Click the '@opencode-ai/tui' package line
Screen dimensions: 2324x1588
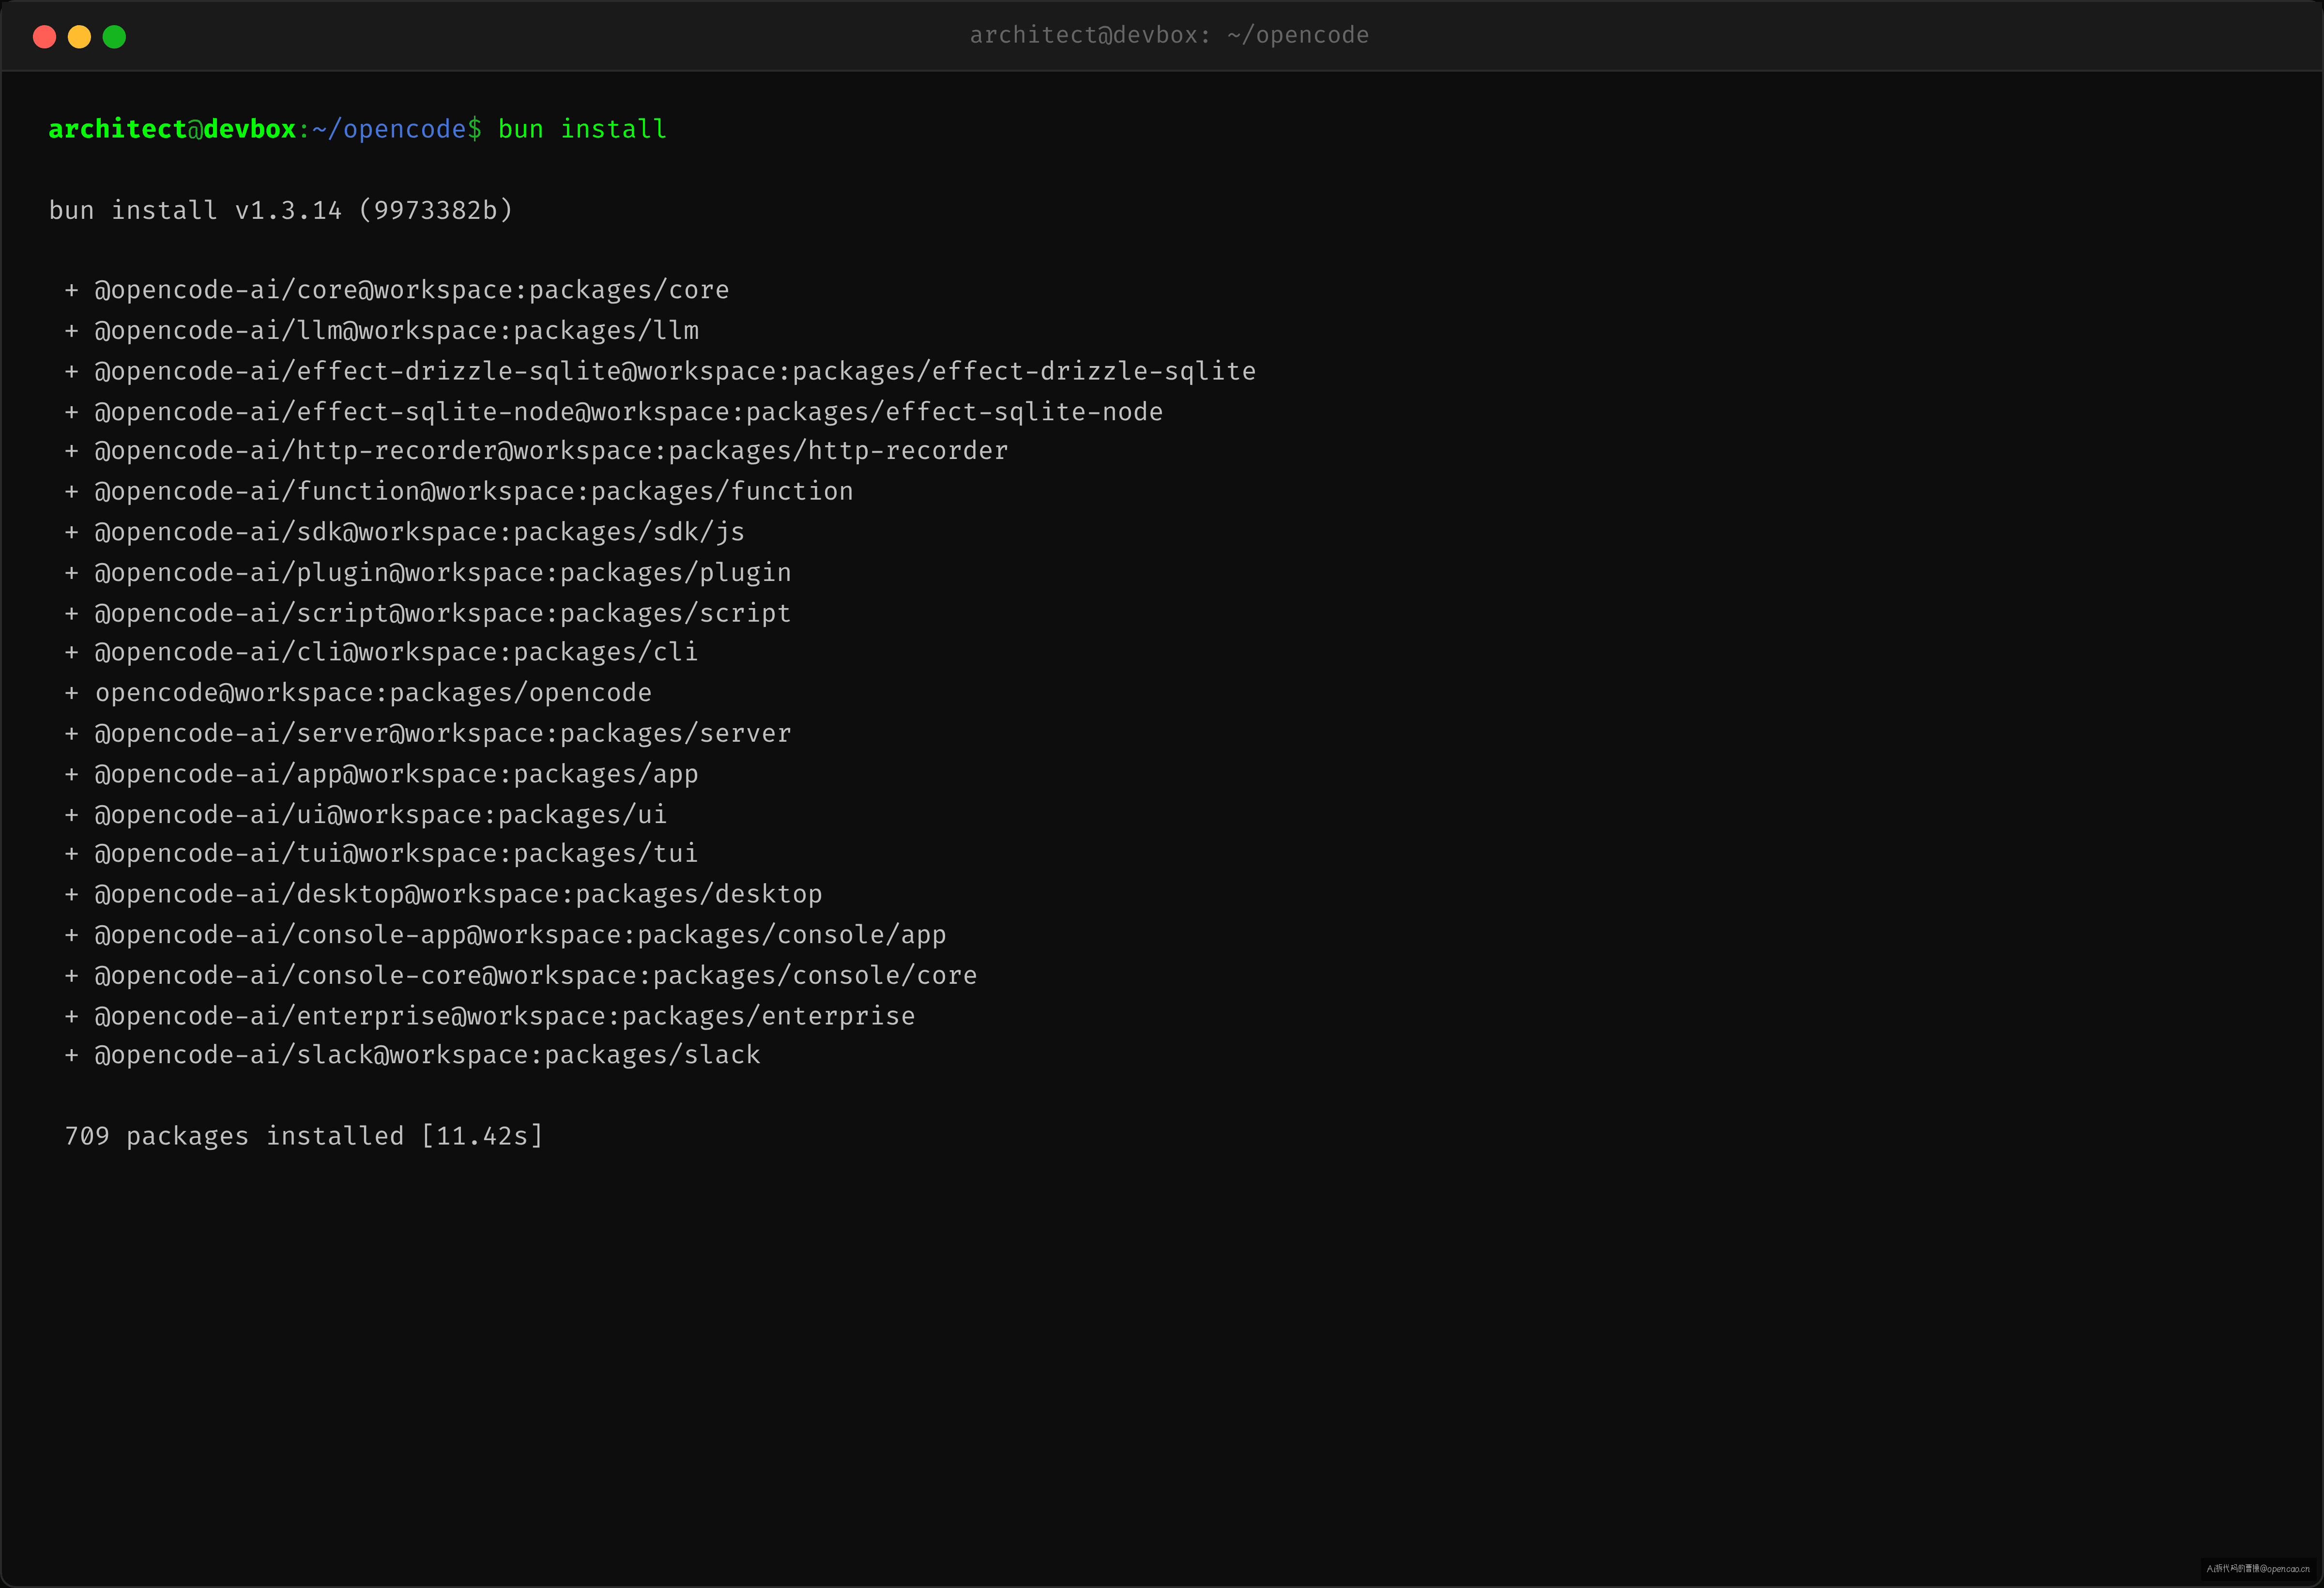point(381,854)
